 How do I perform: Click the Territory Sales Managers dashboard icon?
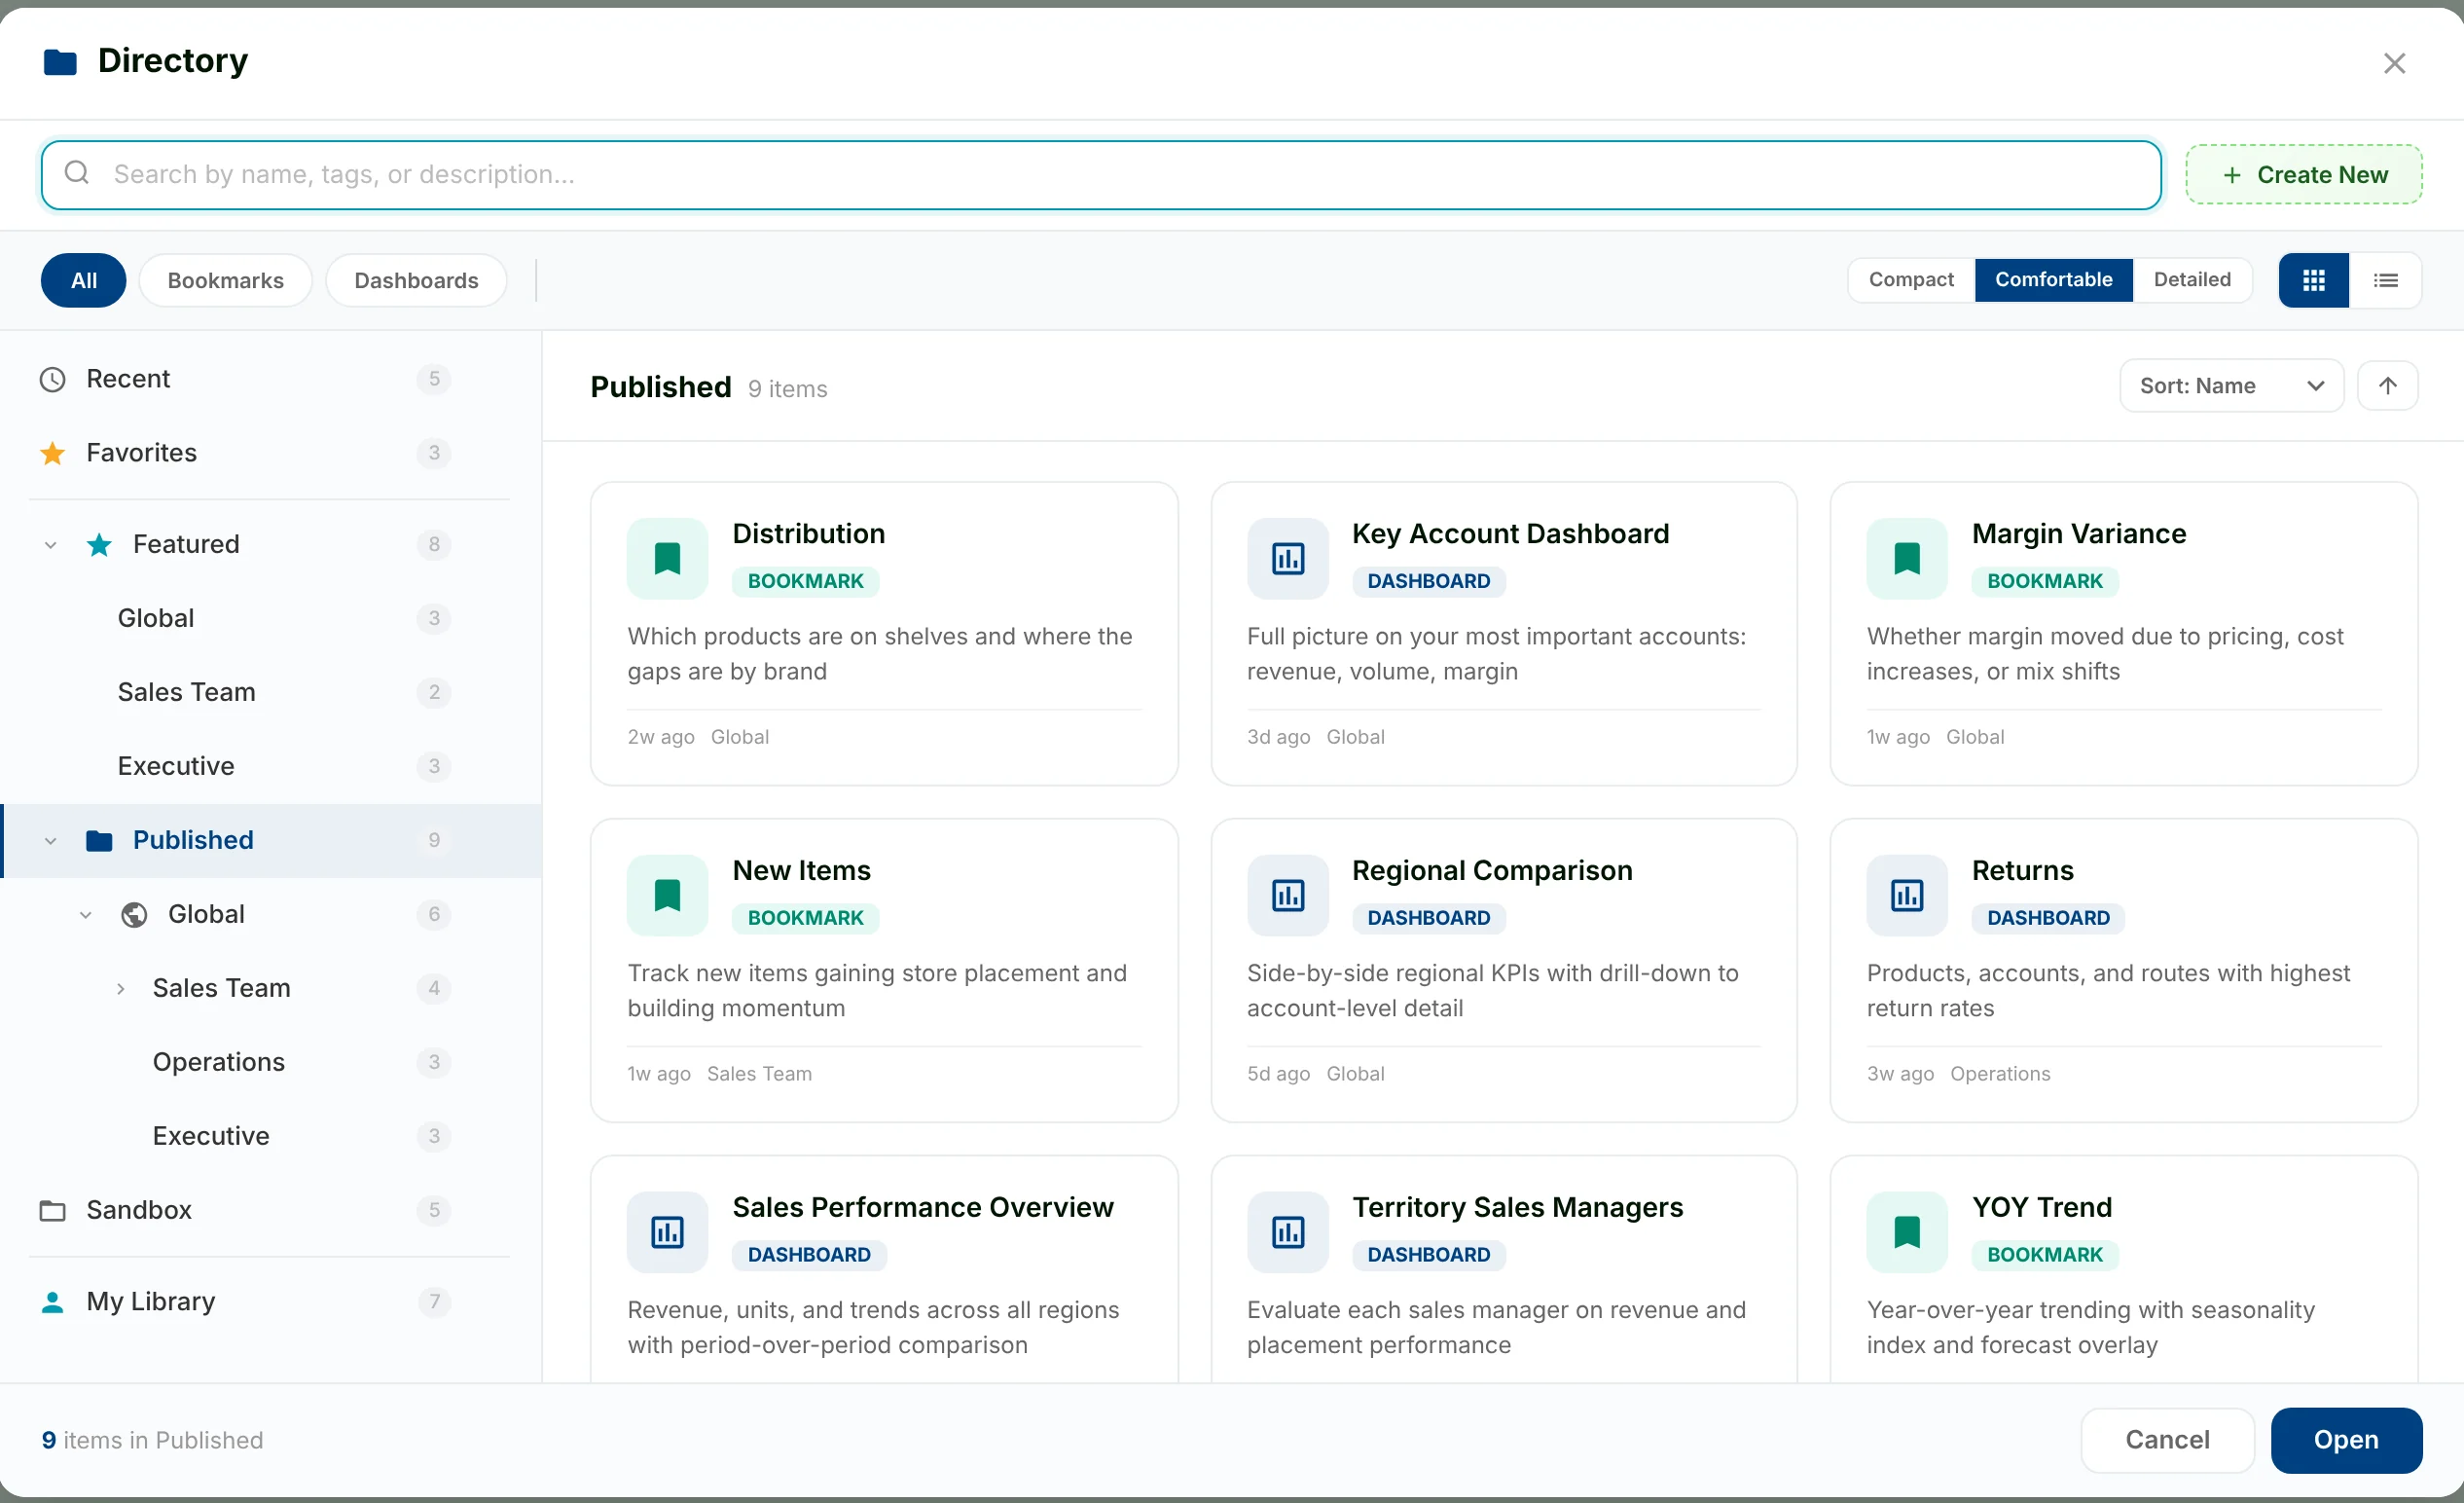[x=1287, y=1232]
